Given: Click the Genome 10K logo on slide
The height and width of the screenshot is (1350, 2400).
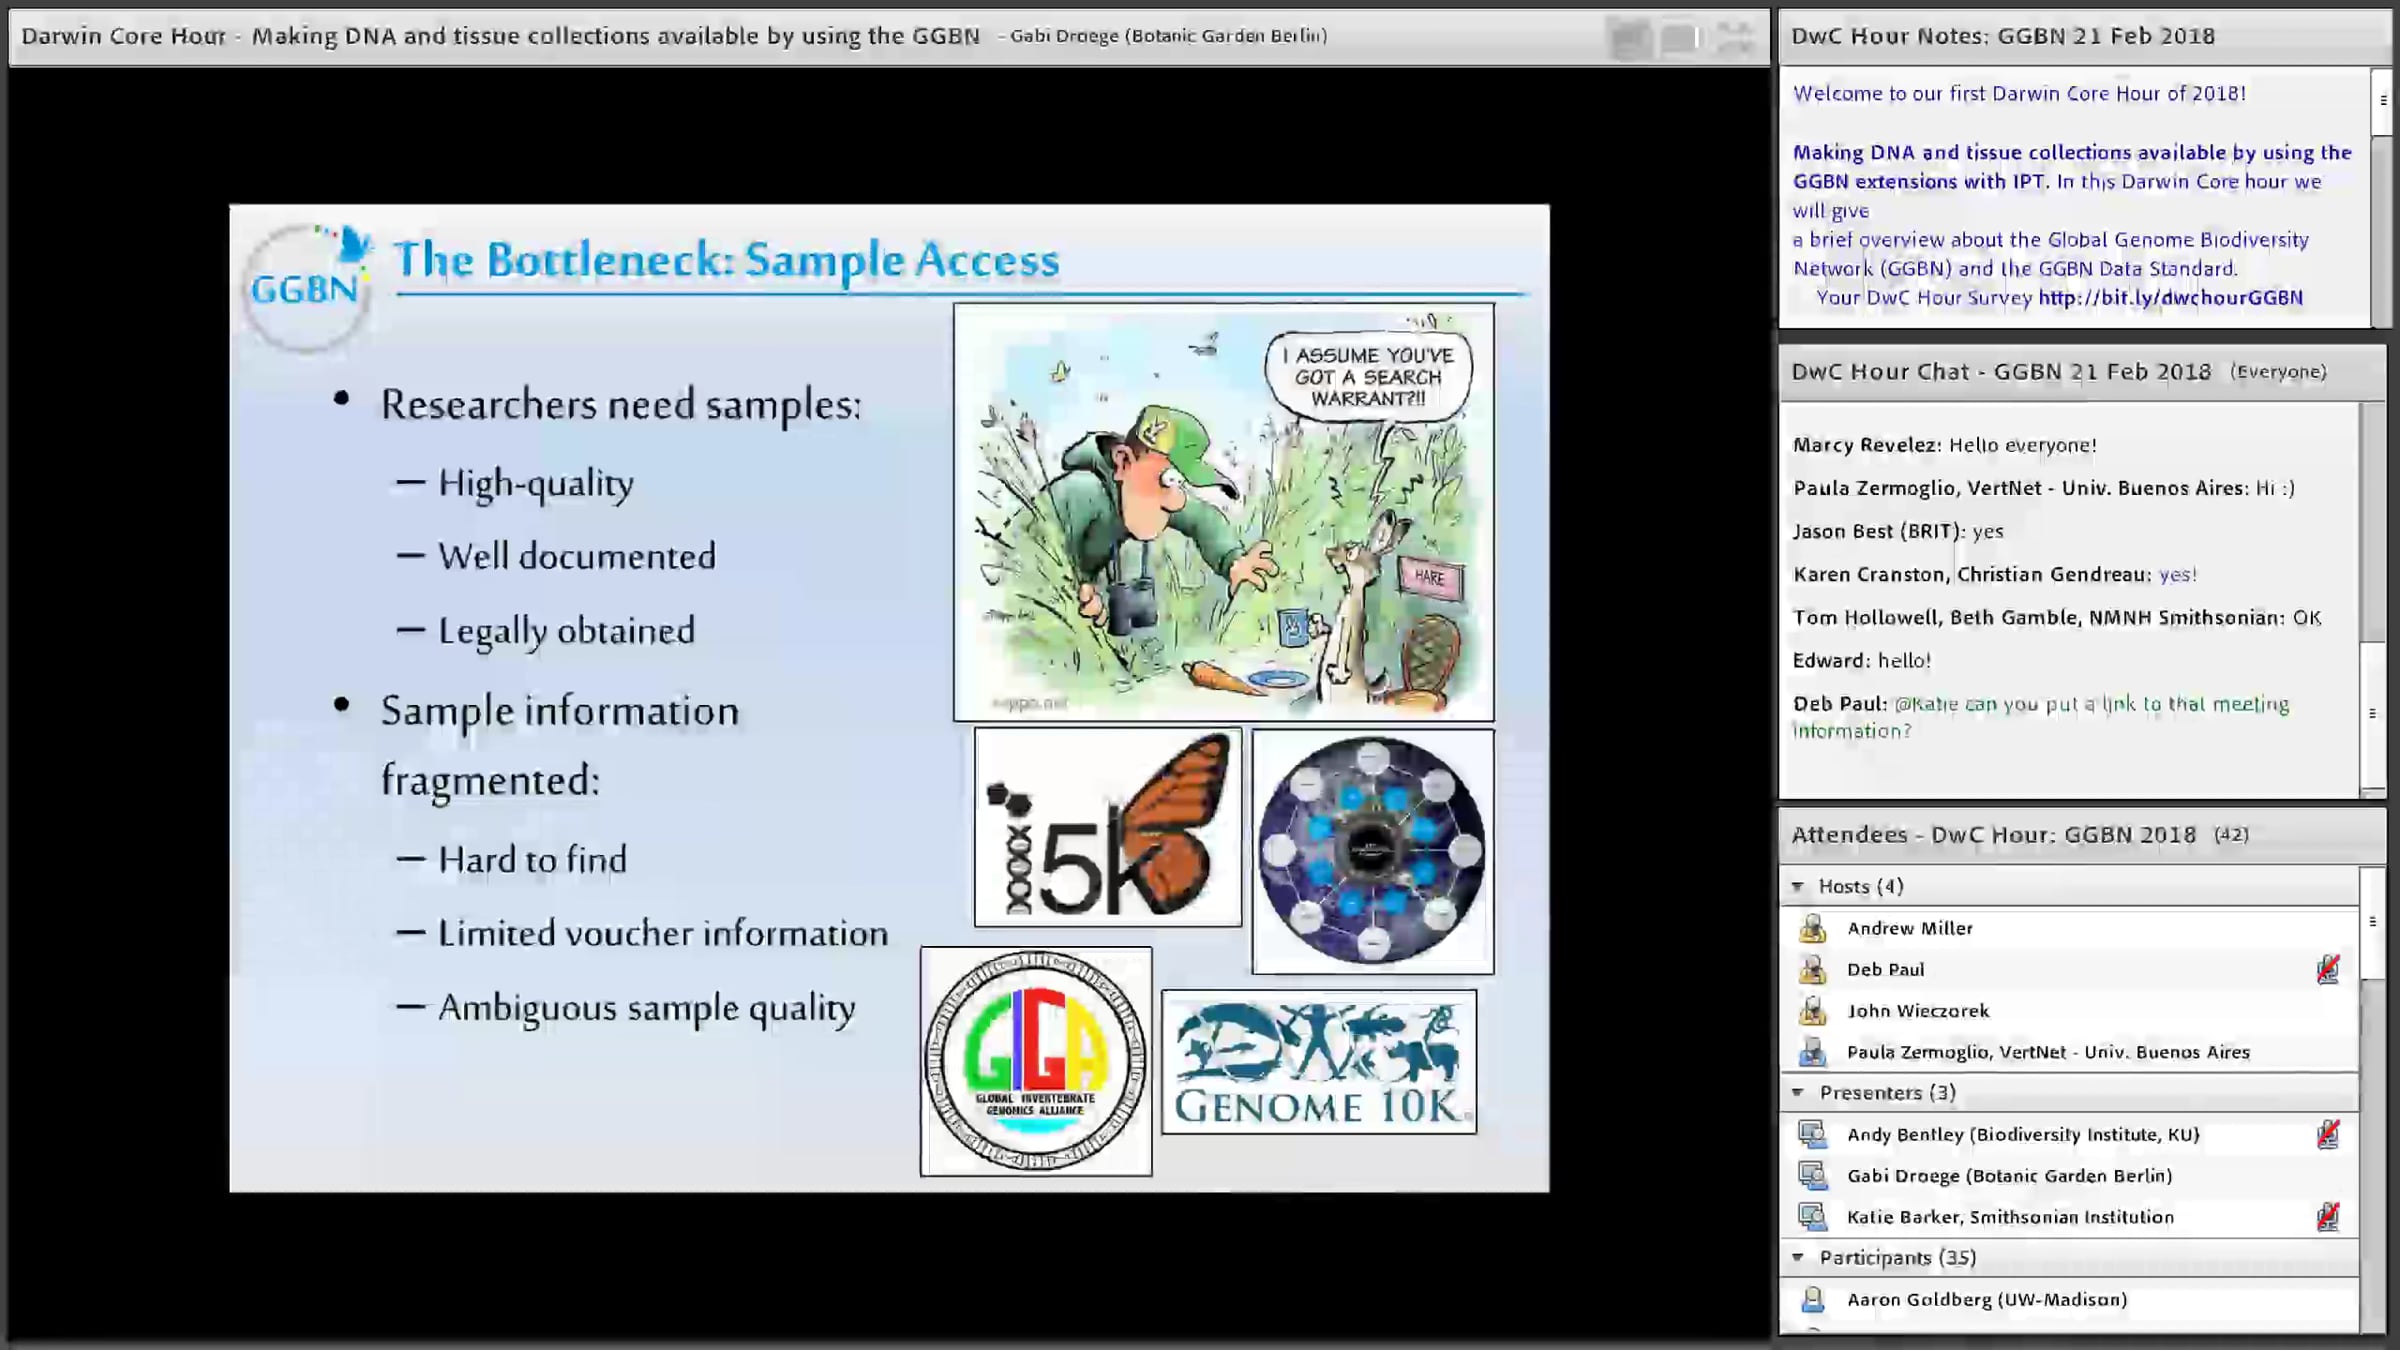Looking at the screenshot, I should [x=1318, y=1062].
